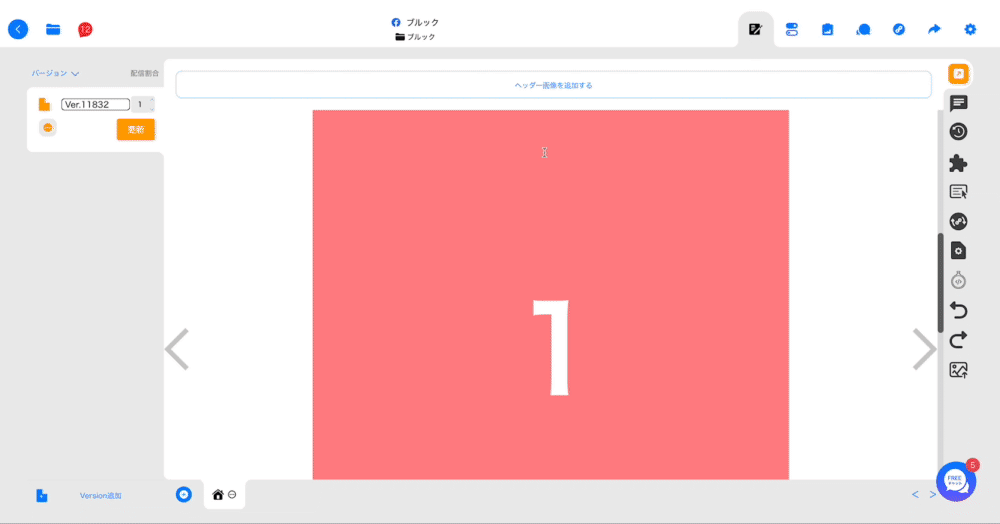This screenshot has height=524, width=1000.
Task: Open the message text panel icon
Action: click(959, 103)
